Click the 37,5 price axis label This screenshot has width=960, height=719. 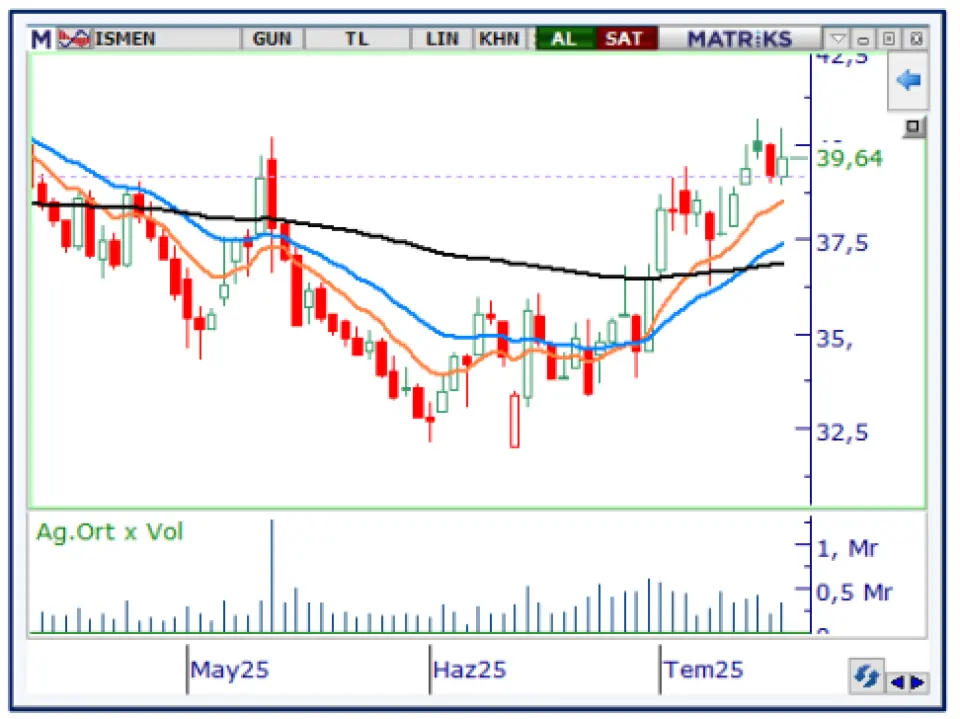click(x=842, y=243)
